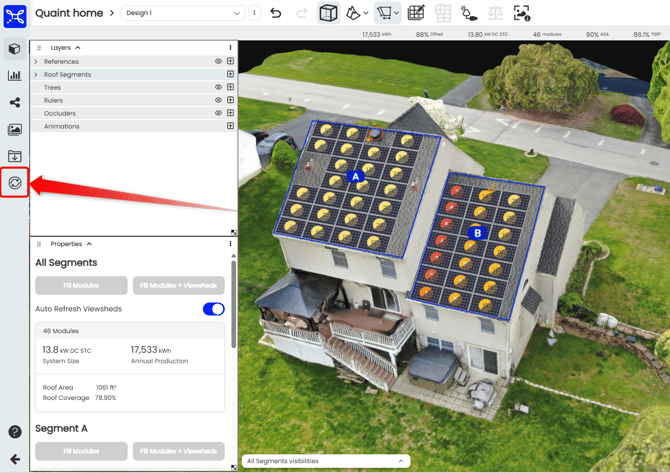Viewport: 670px width, 473px height.
Task: Select the 3D cube view tool
Action: (328, 13)
